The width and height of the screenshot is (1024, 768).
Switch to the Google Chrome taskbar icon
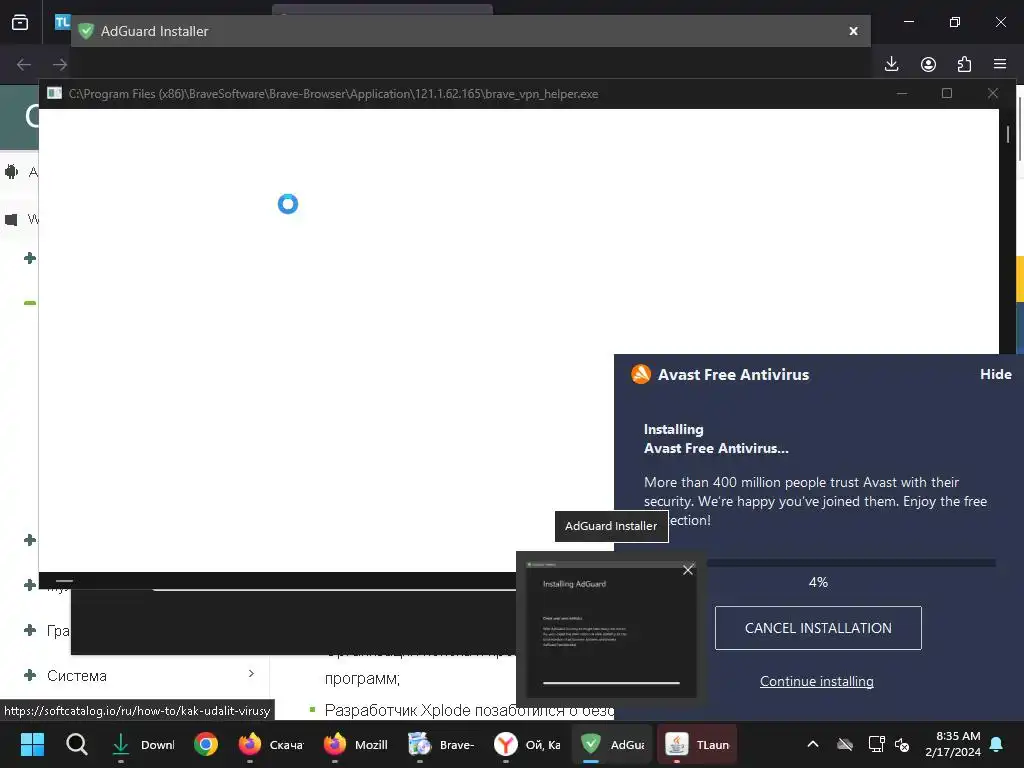tap(206, 744)
